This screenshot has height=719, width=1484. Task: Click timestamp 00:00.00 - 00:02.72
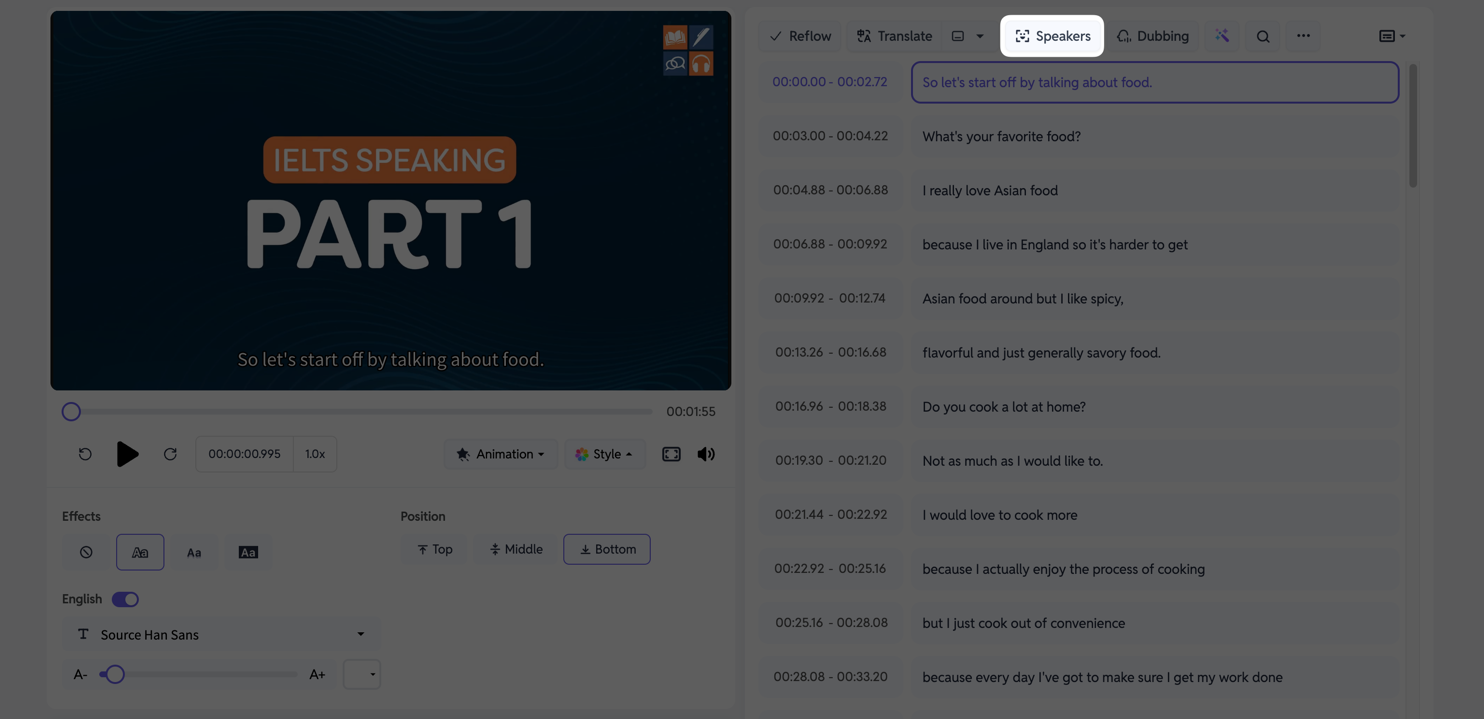[830, 82]
